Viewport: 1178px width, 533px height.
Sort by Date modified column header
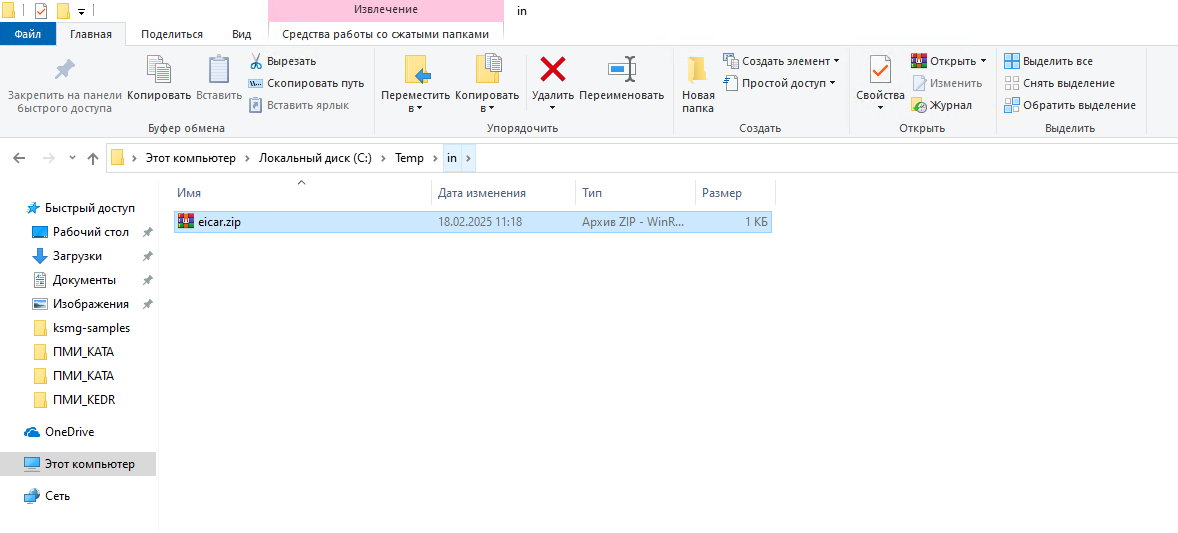pyautogui.click(x=482, y=193)
